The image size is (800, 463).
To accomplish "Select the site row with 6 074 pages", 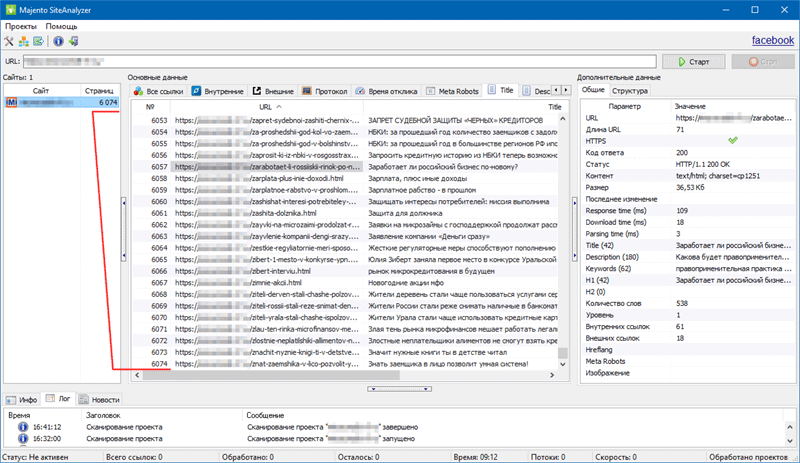I will [x=62, y=103].
